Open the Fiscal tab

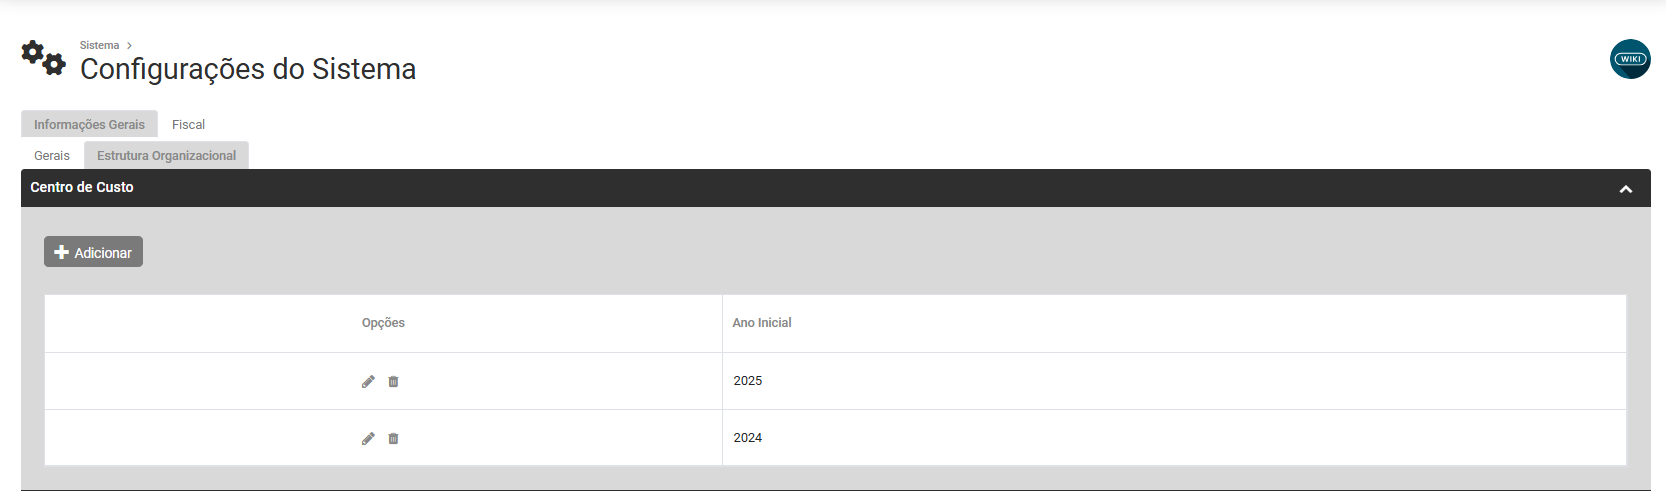(188, 124)
